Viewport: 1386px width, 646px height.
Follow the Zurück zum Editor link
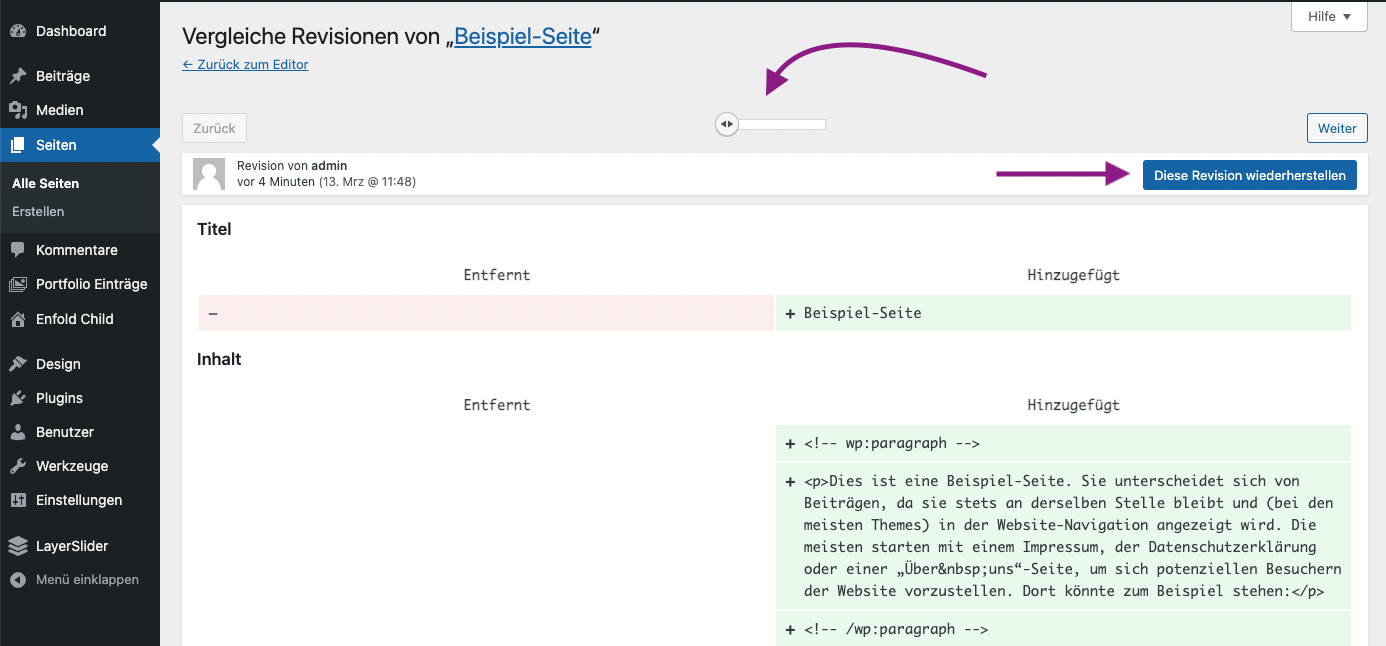(x=245, y=64)
